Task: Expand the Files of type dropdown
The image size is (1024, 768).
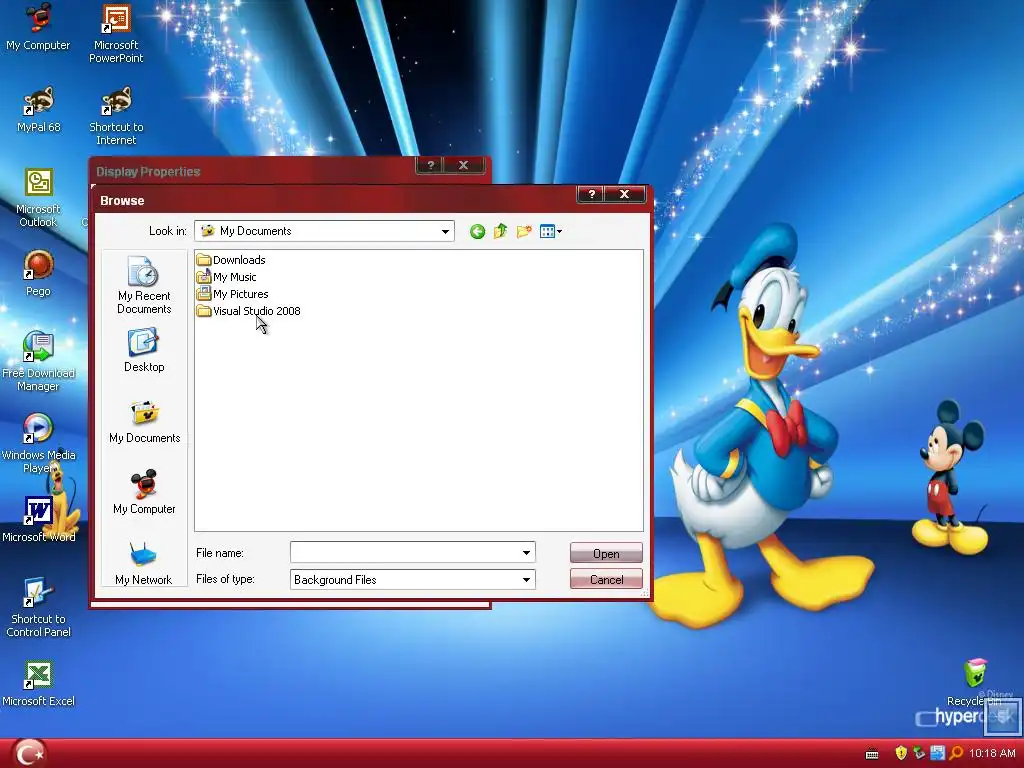Action: [526, 579]
